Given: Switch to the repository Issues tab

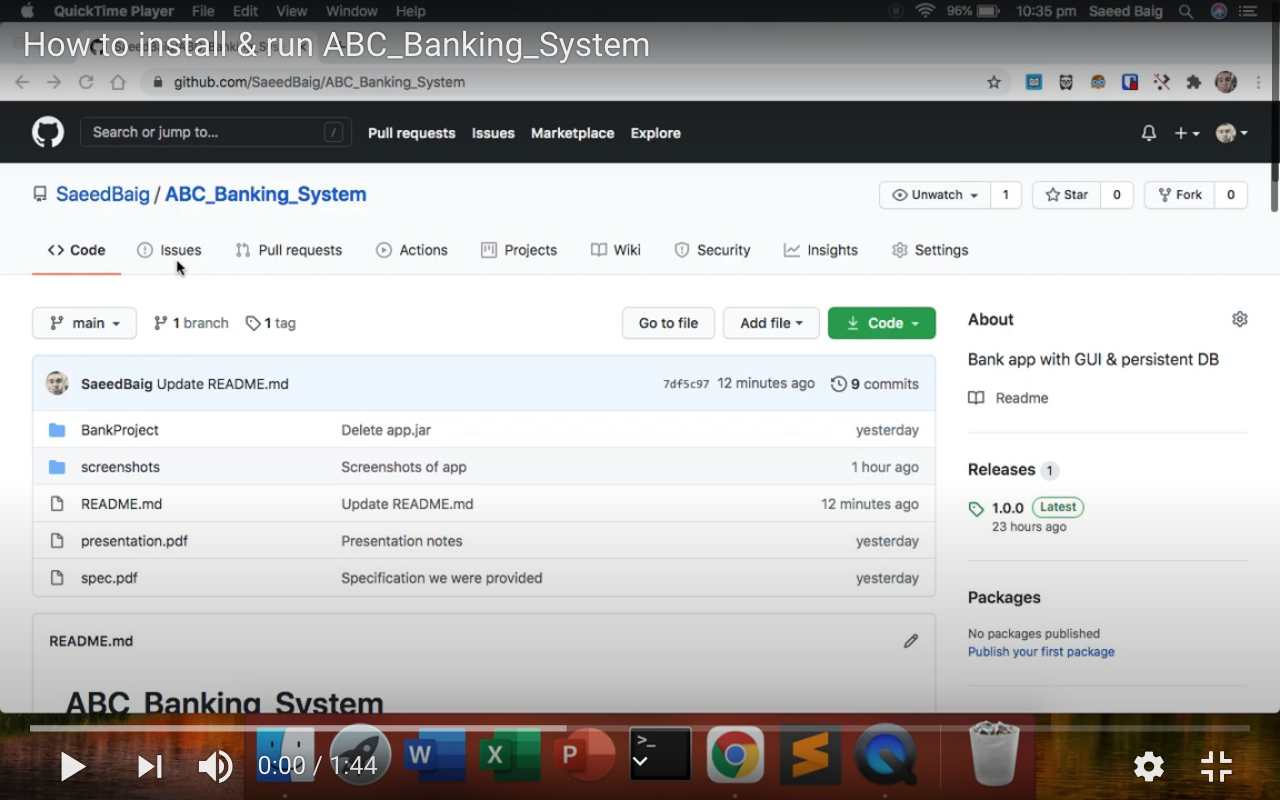Looking at the screenshot, I should point(169,250).
